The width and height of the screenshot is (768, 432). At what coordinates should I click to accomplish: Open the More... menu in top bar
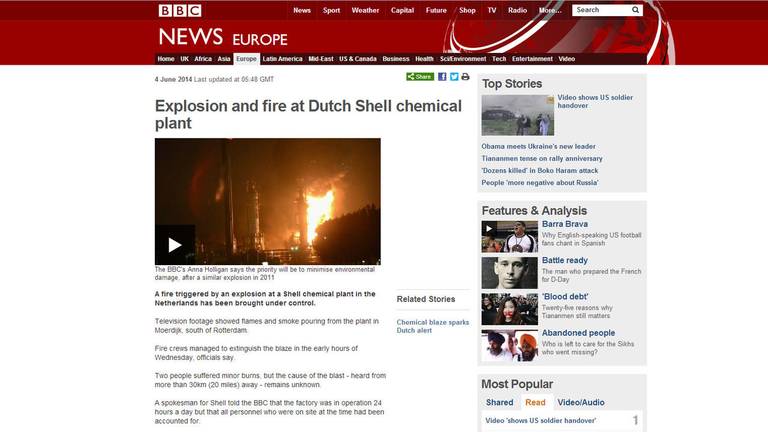click(550, 10)
